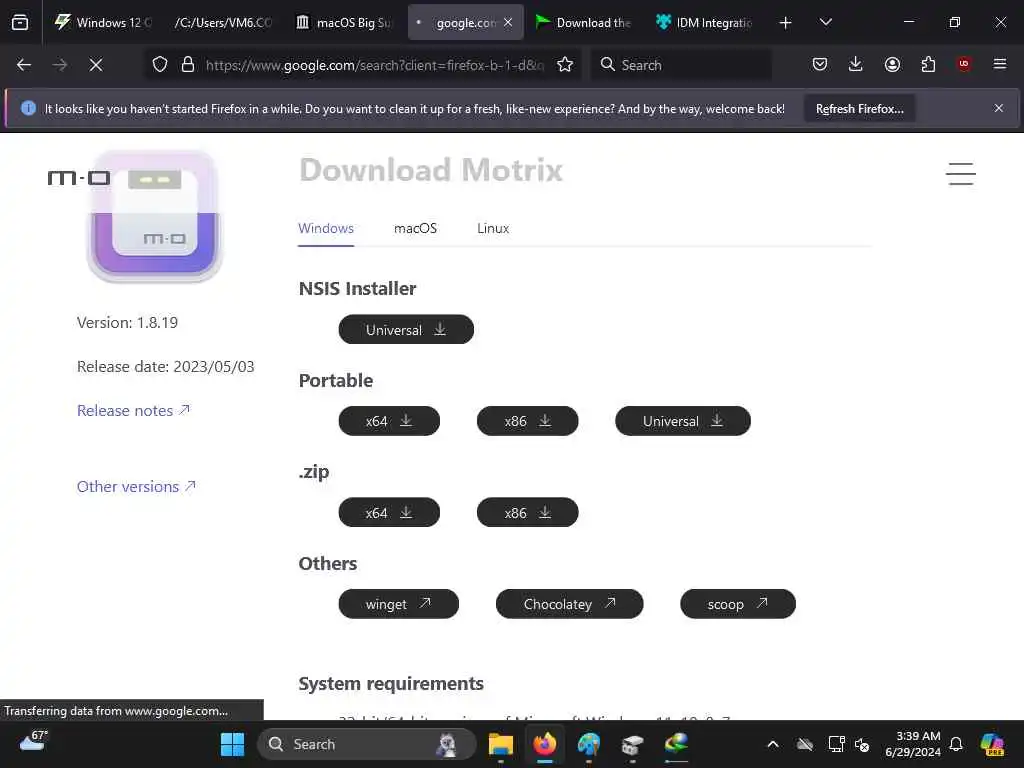Open the winget link button
Image resolution: width=1024 pixels, height=768 pixels.
(398, 604)
